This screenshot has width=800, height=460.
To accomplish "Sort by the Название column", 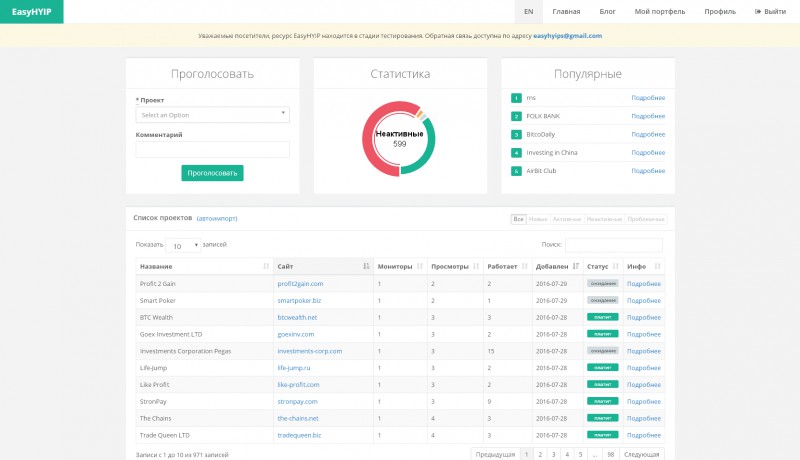I will pyautogui.click(x=204, y=266).
